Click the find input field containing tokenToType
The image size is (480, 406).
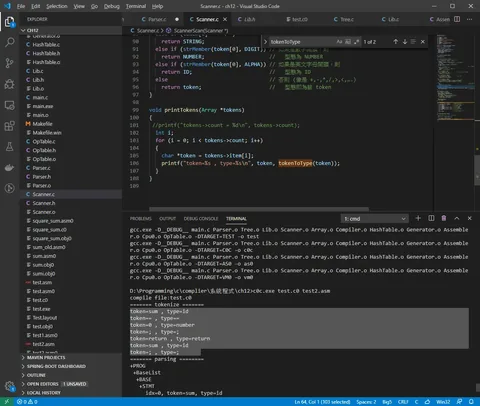302,42
